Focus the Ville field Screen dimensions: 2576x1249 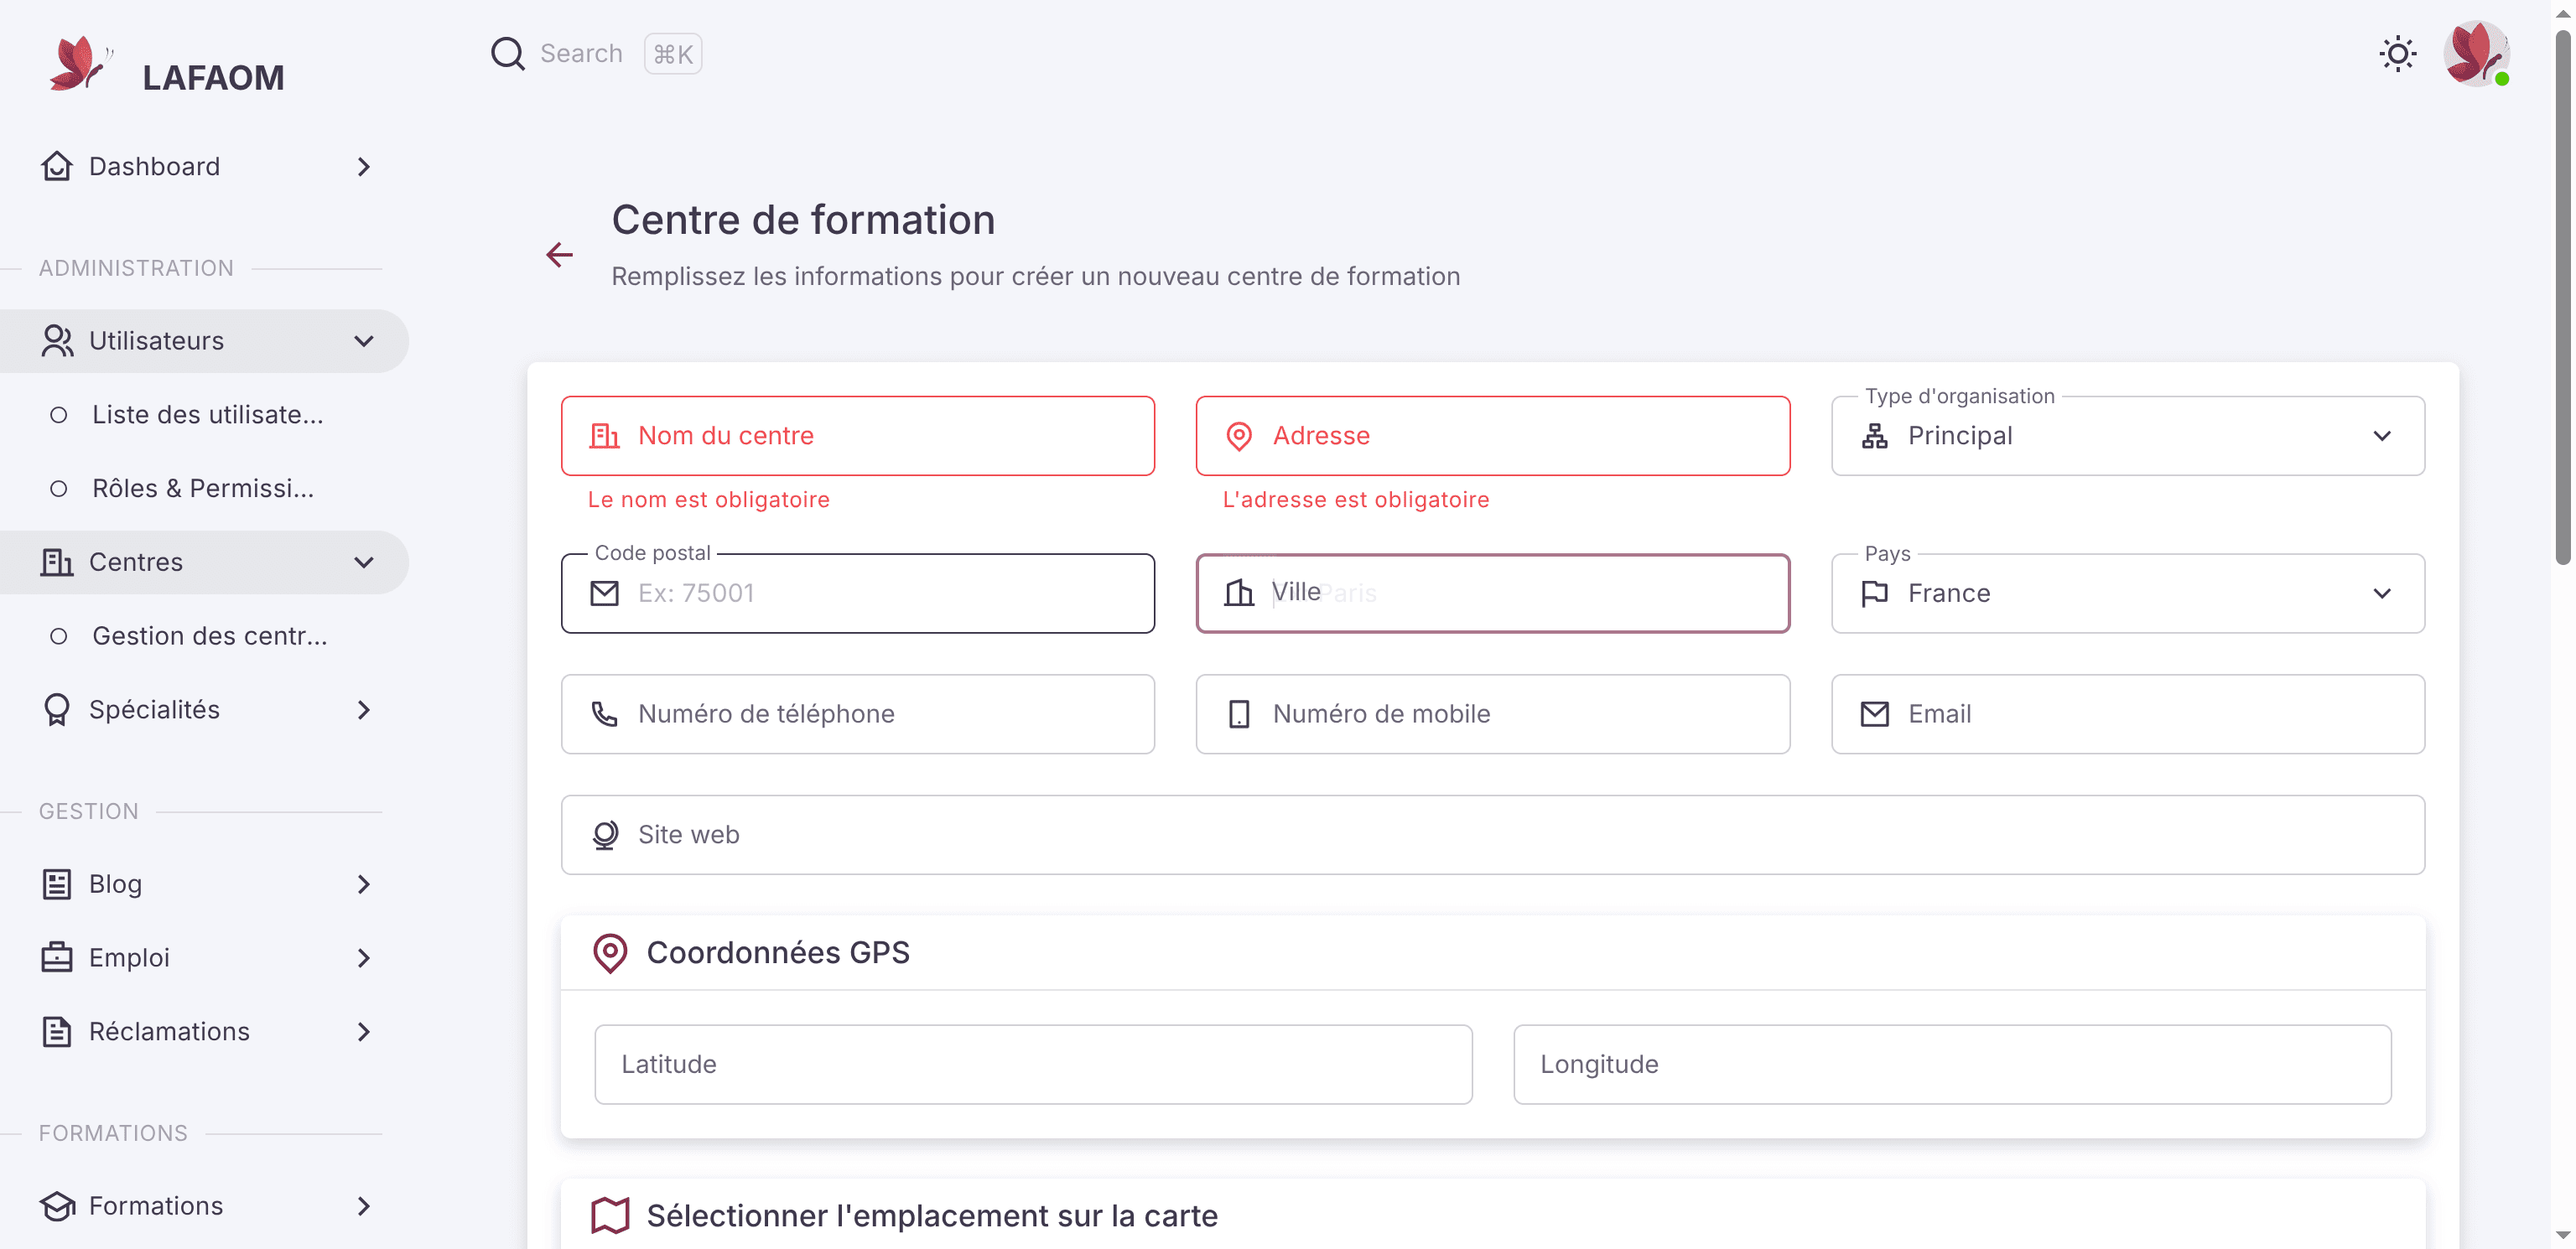tap(1492, 594)
